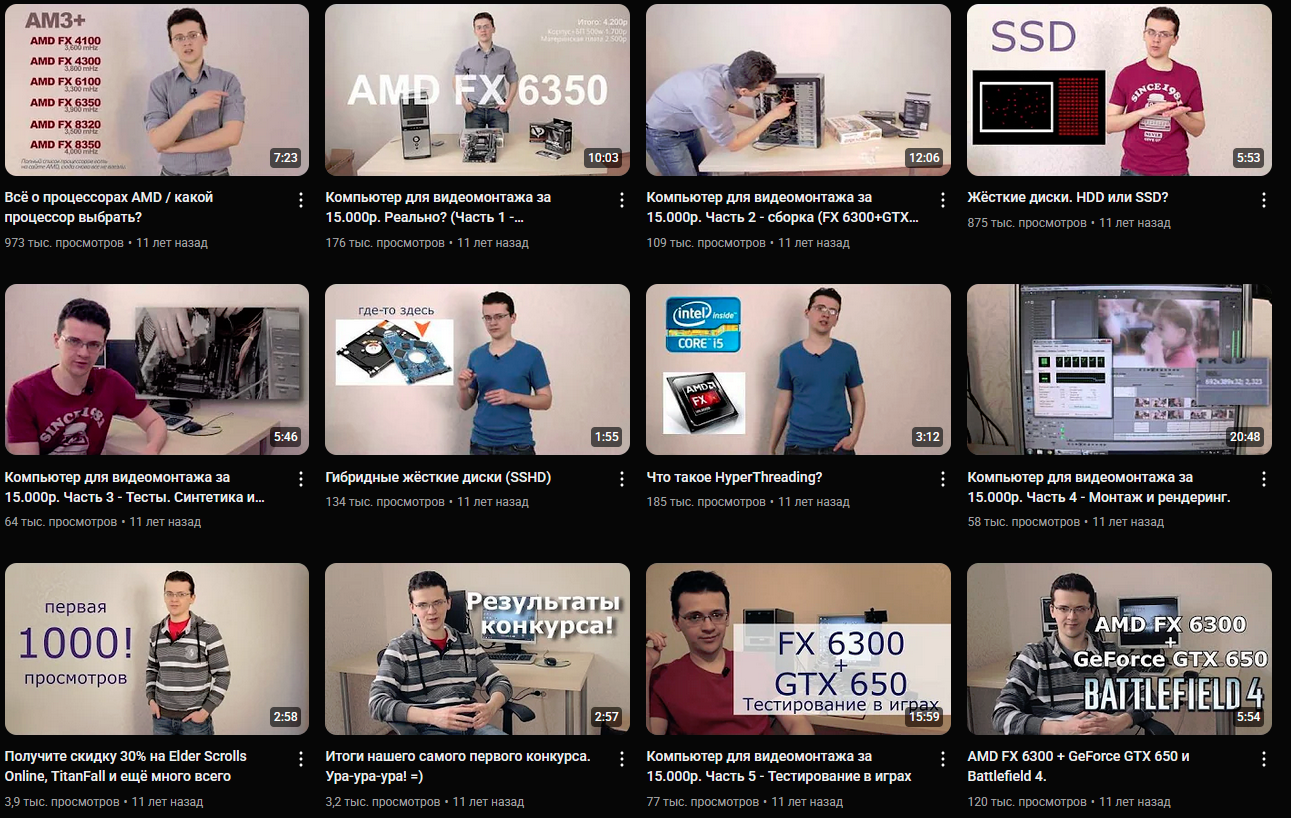
Task: Open three-dot menu for Elder Scrolls discount video
Action: 301,759
